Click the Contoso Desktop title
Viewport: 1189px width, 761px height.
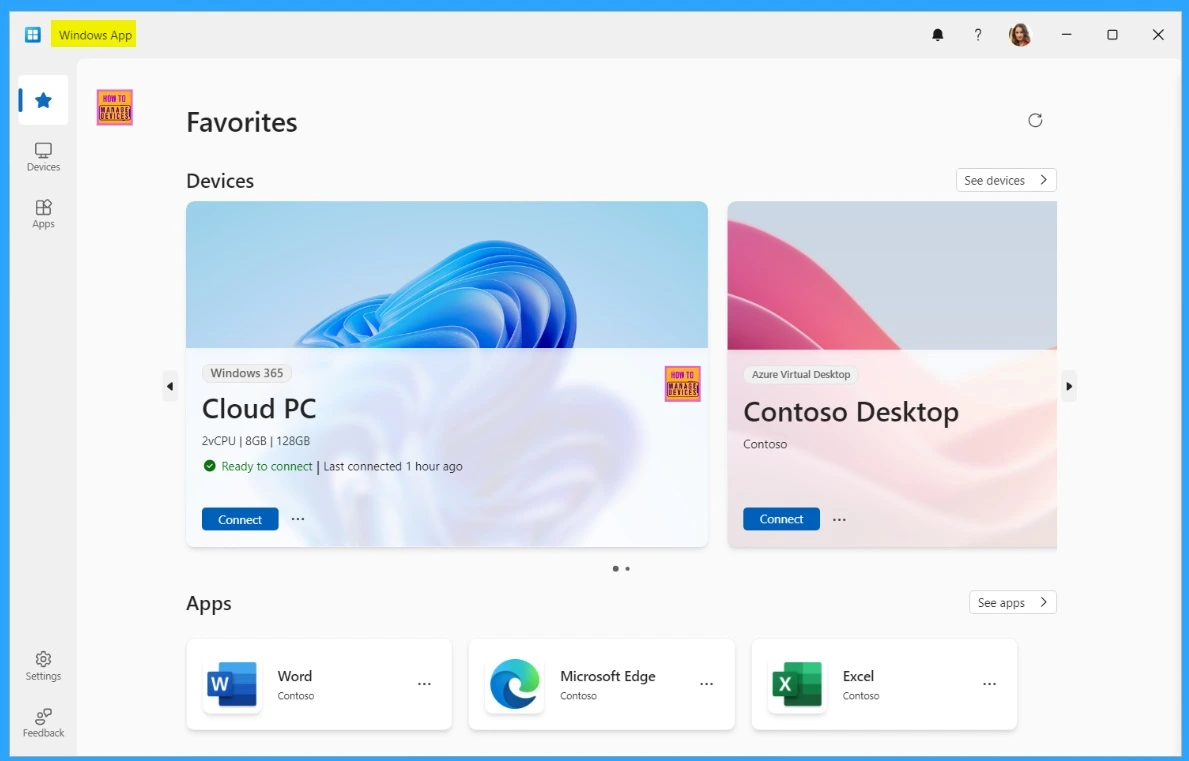[851, 412]
